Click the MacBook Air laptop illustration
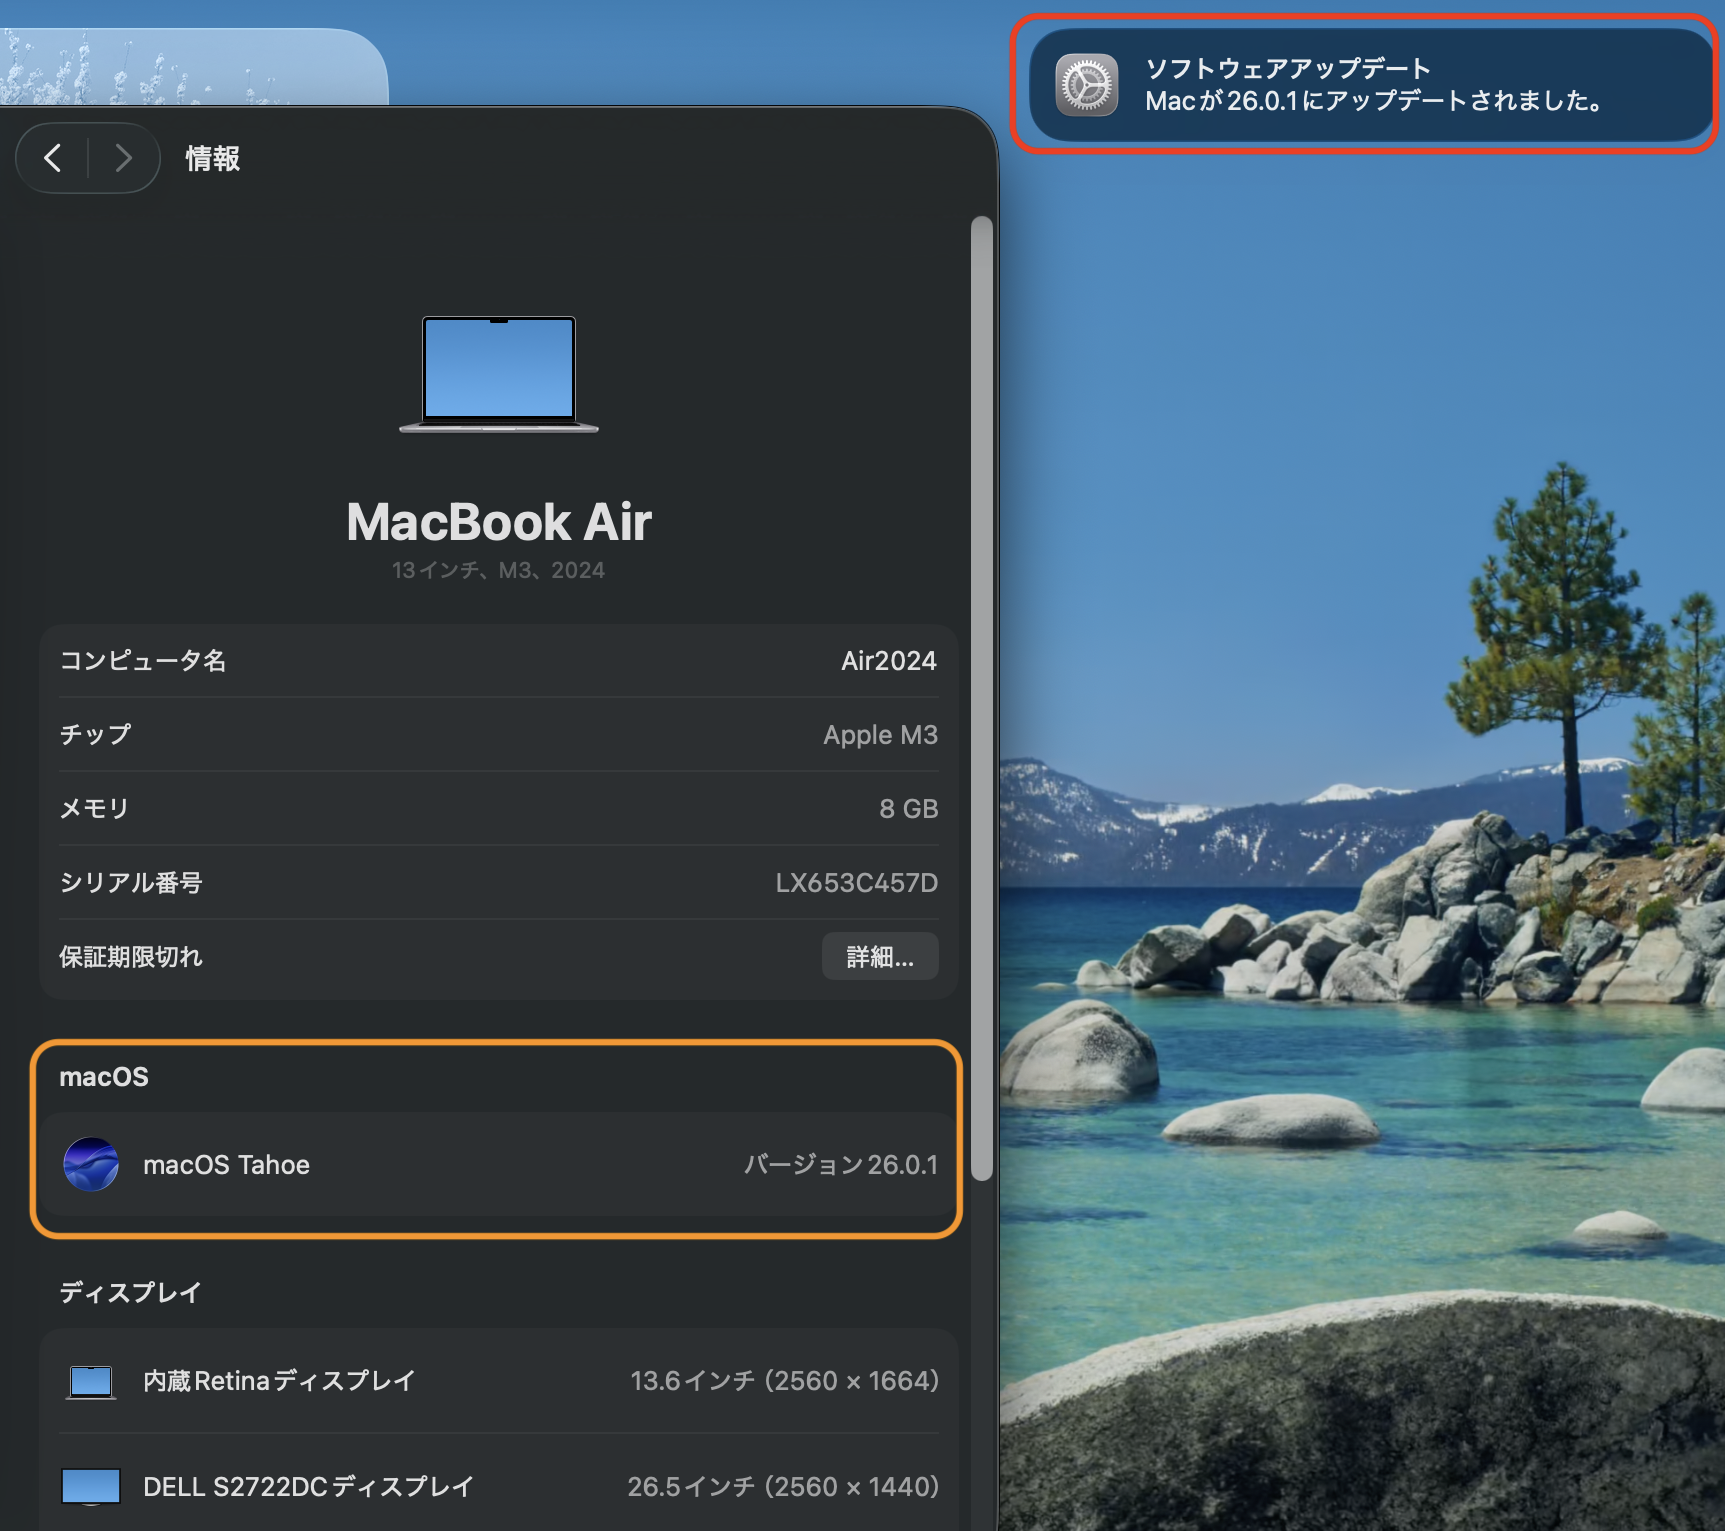The width and height of the screenshot is (1725, 1531). [498, 374]
